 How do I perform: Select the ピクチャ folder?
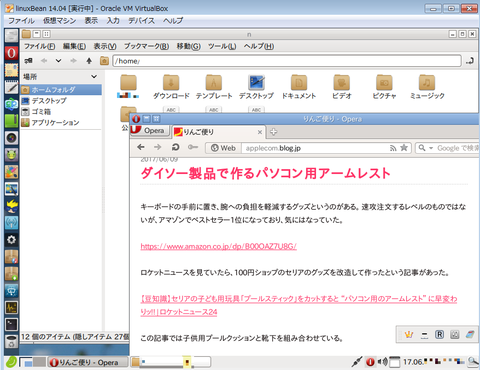(x=384, y=87)
